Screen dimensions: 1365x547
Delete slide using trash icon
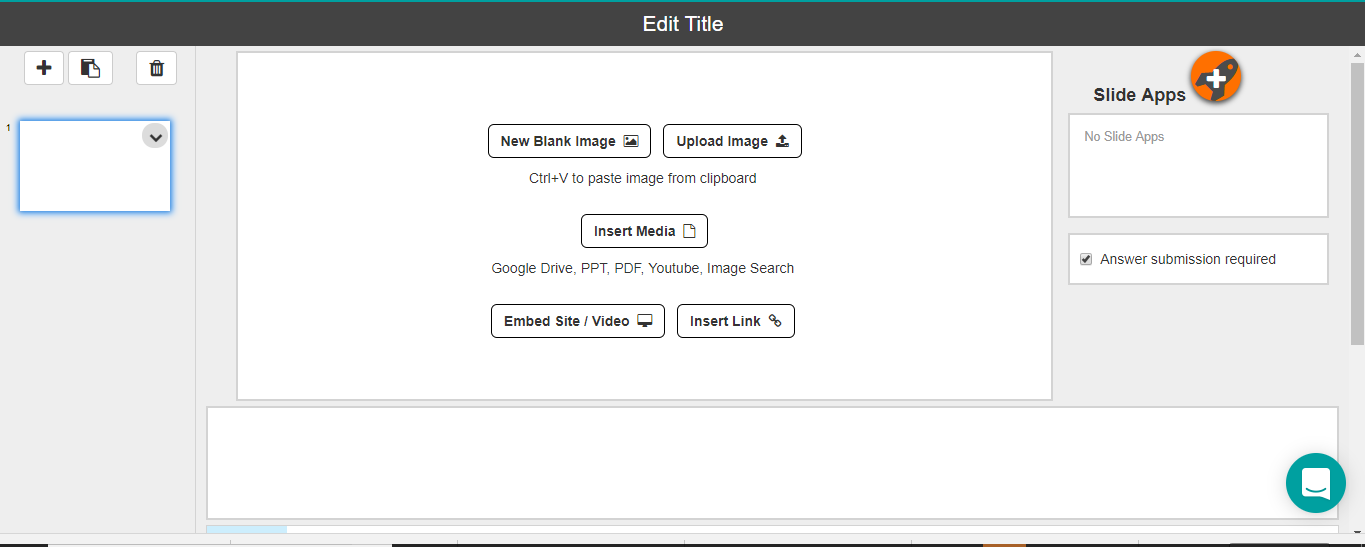click(x=156, y=68)
